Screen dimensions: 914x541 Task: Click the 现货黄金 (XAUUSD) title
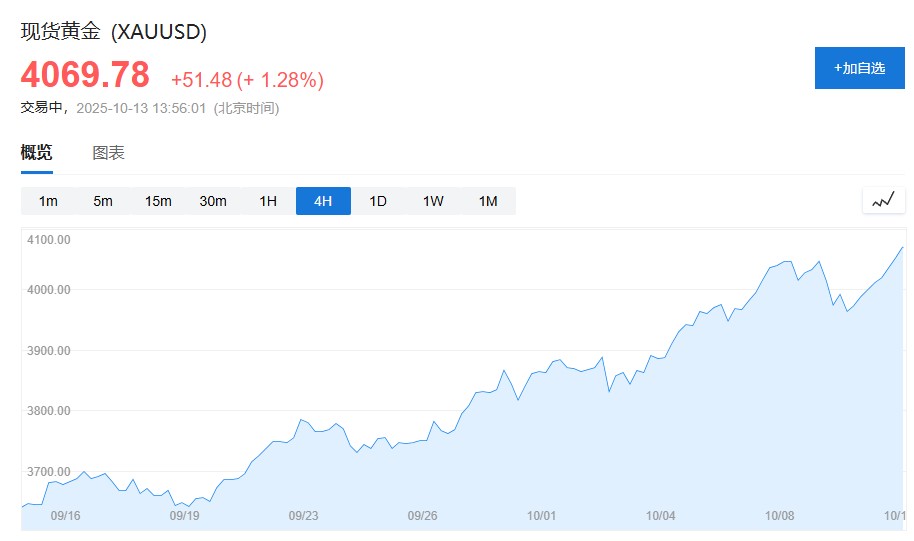pos(114,32)
